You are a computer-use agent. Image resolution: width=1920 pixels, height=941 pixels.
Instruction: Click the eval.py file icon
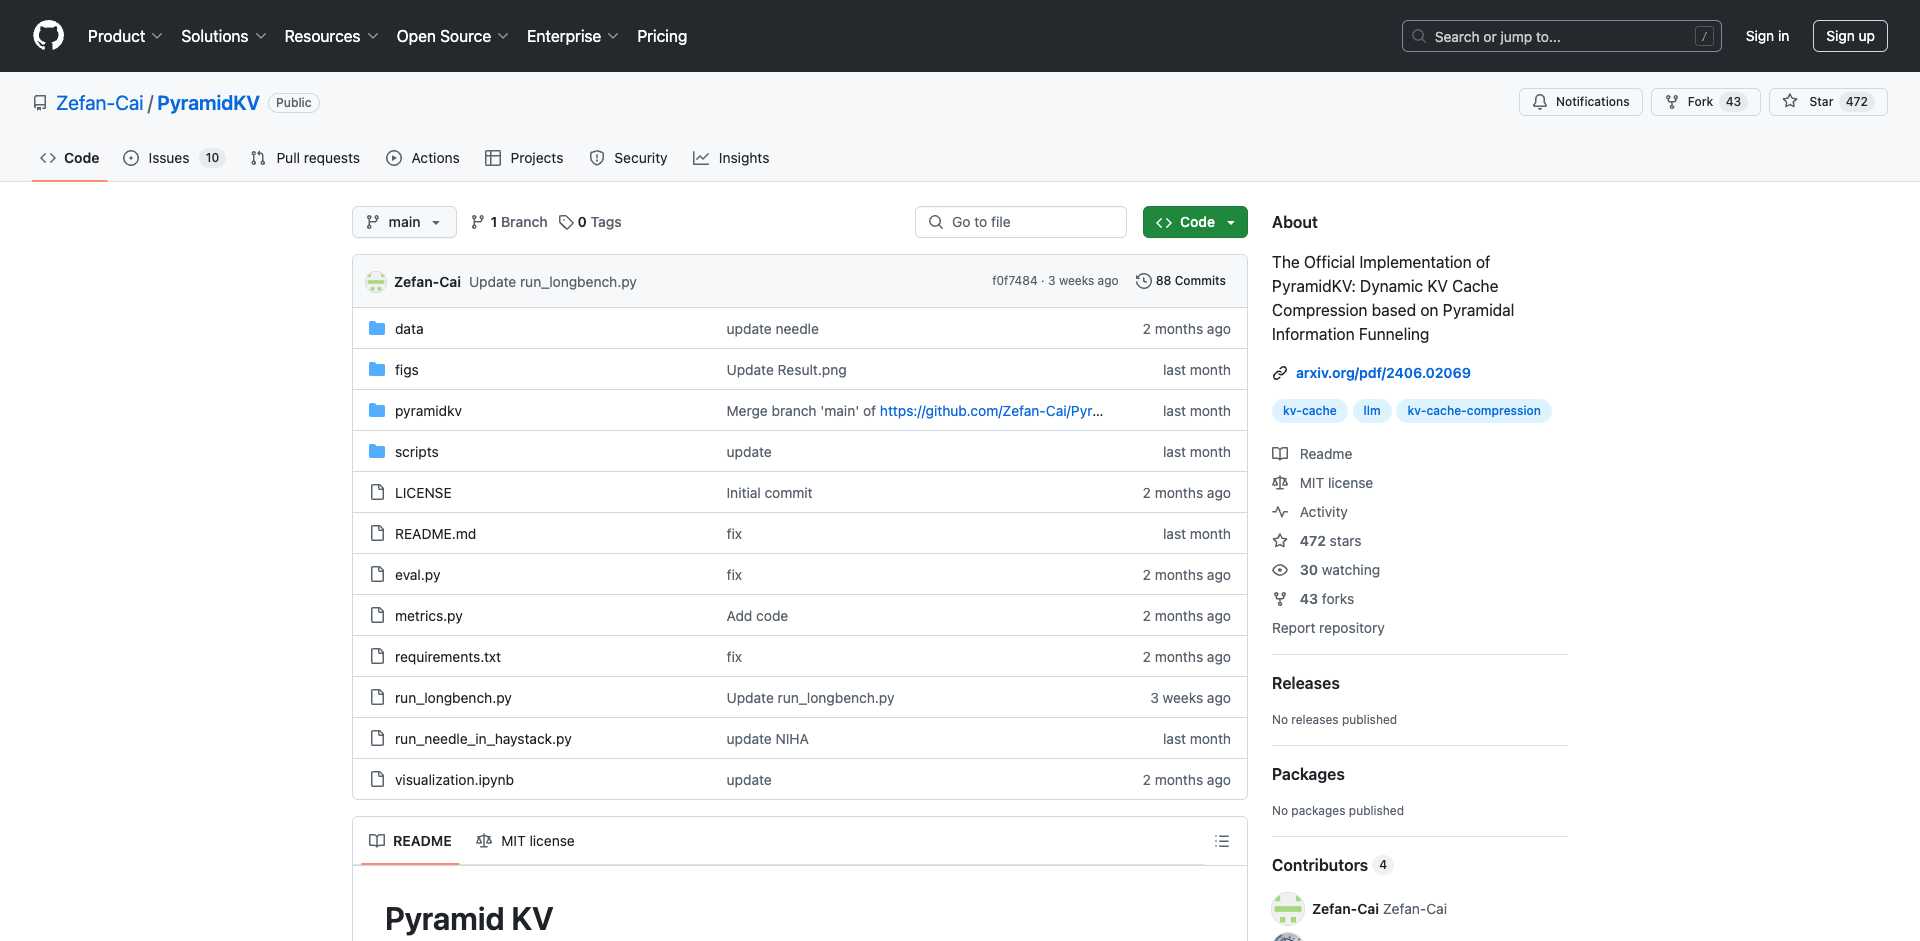tap(377, 575)
